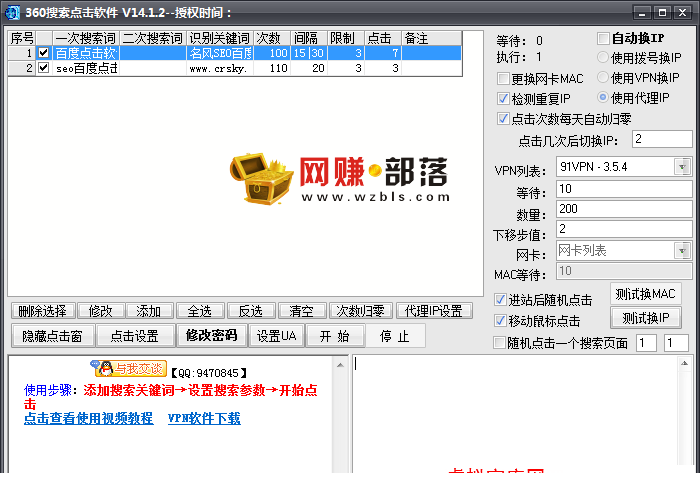Image resolution: width=700 pixels, height=496 pixels.
Task: Click 测试换IP button
Action: [646, 318]
